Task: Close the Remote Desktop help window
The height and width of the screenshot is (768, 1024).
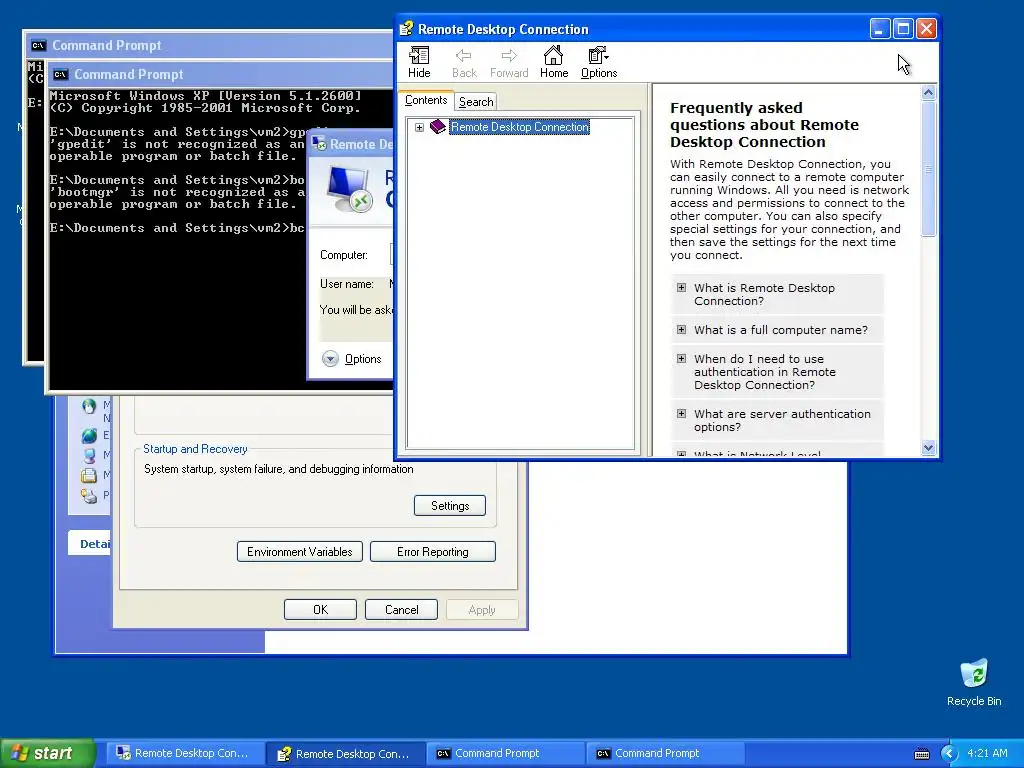Action: click(926, 29)
